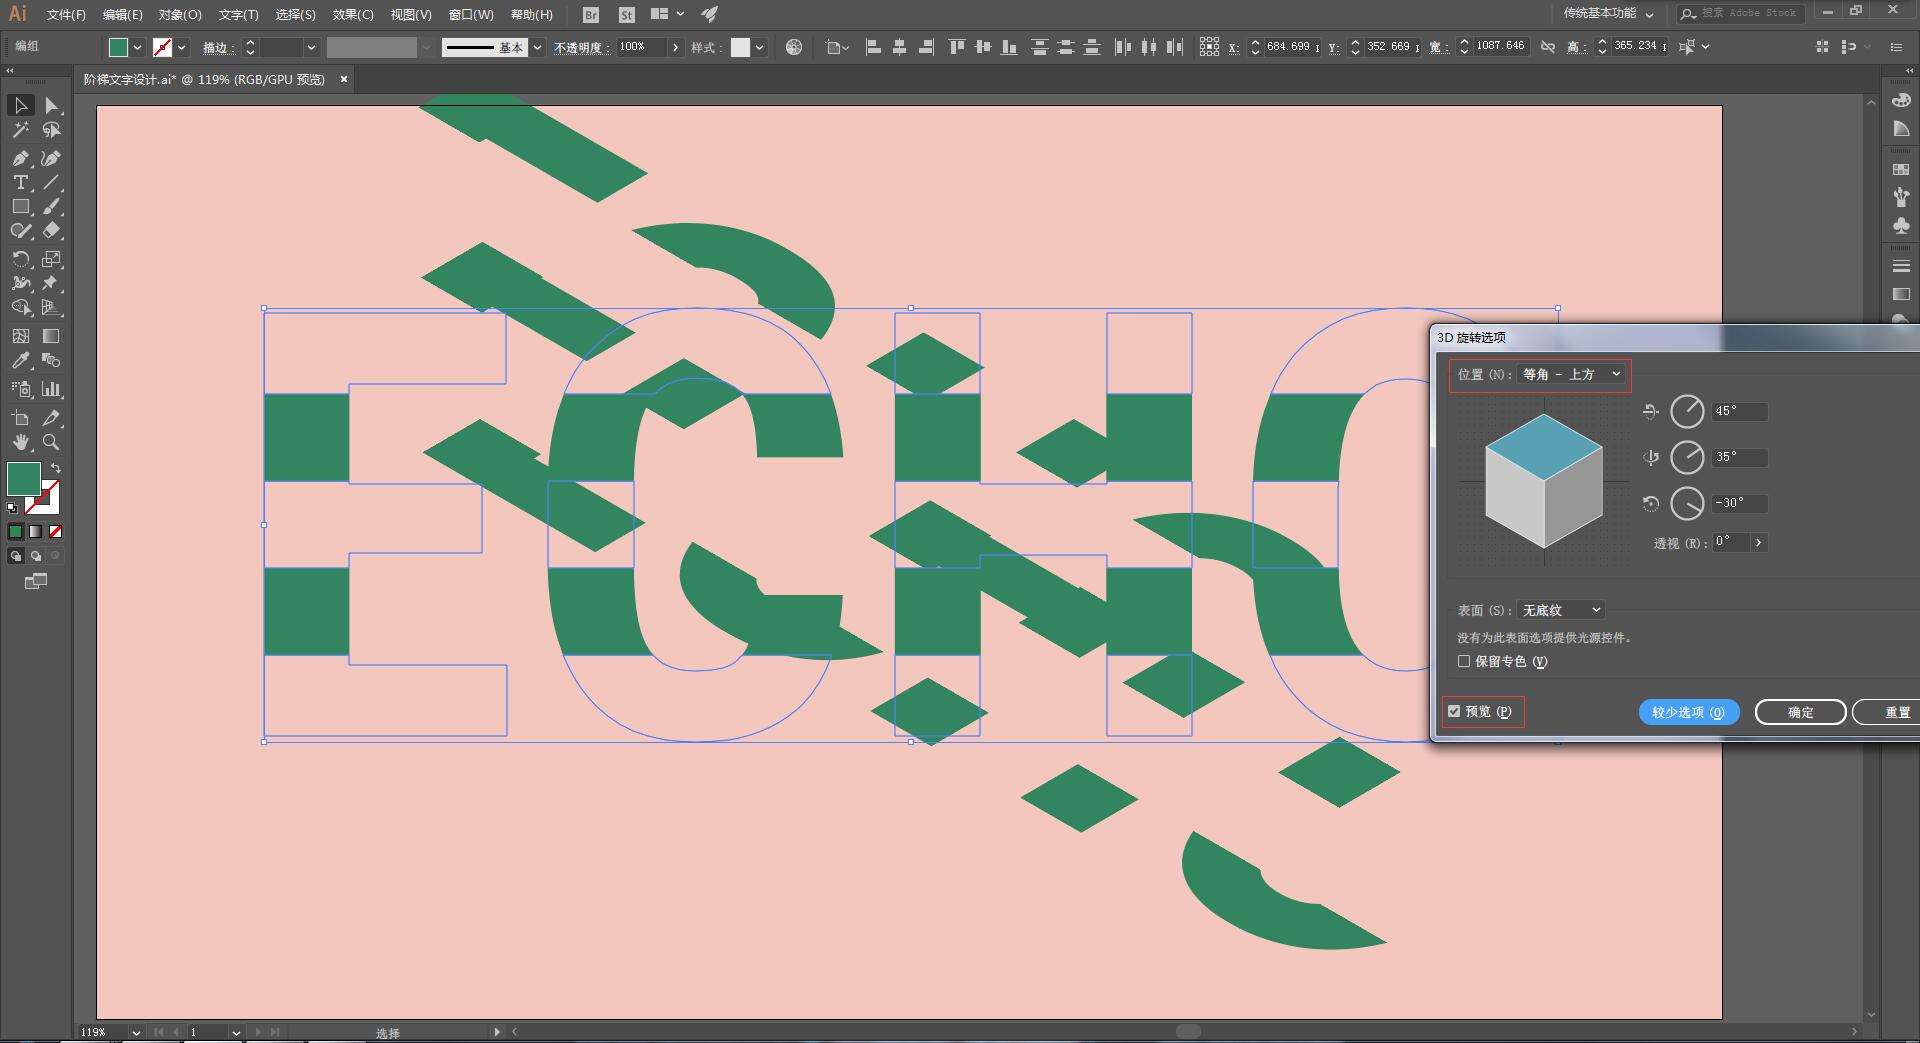The width and height of the screenshot is (1920, 1043).
Task: Expand the 表面 无底纹 dropdown
Action: [x=1560, y=610]
